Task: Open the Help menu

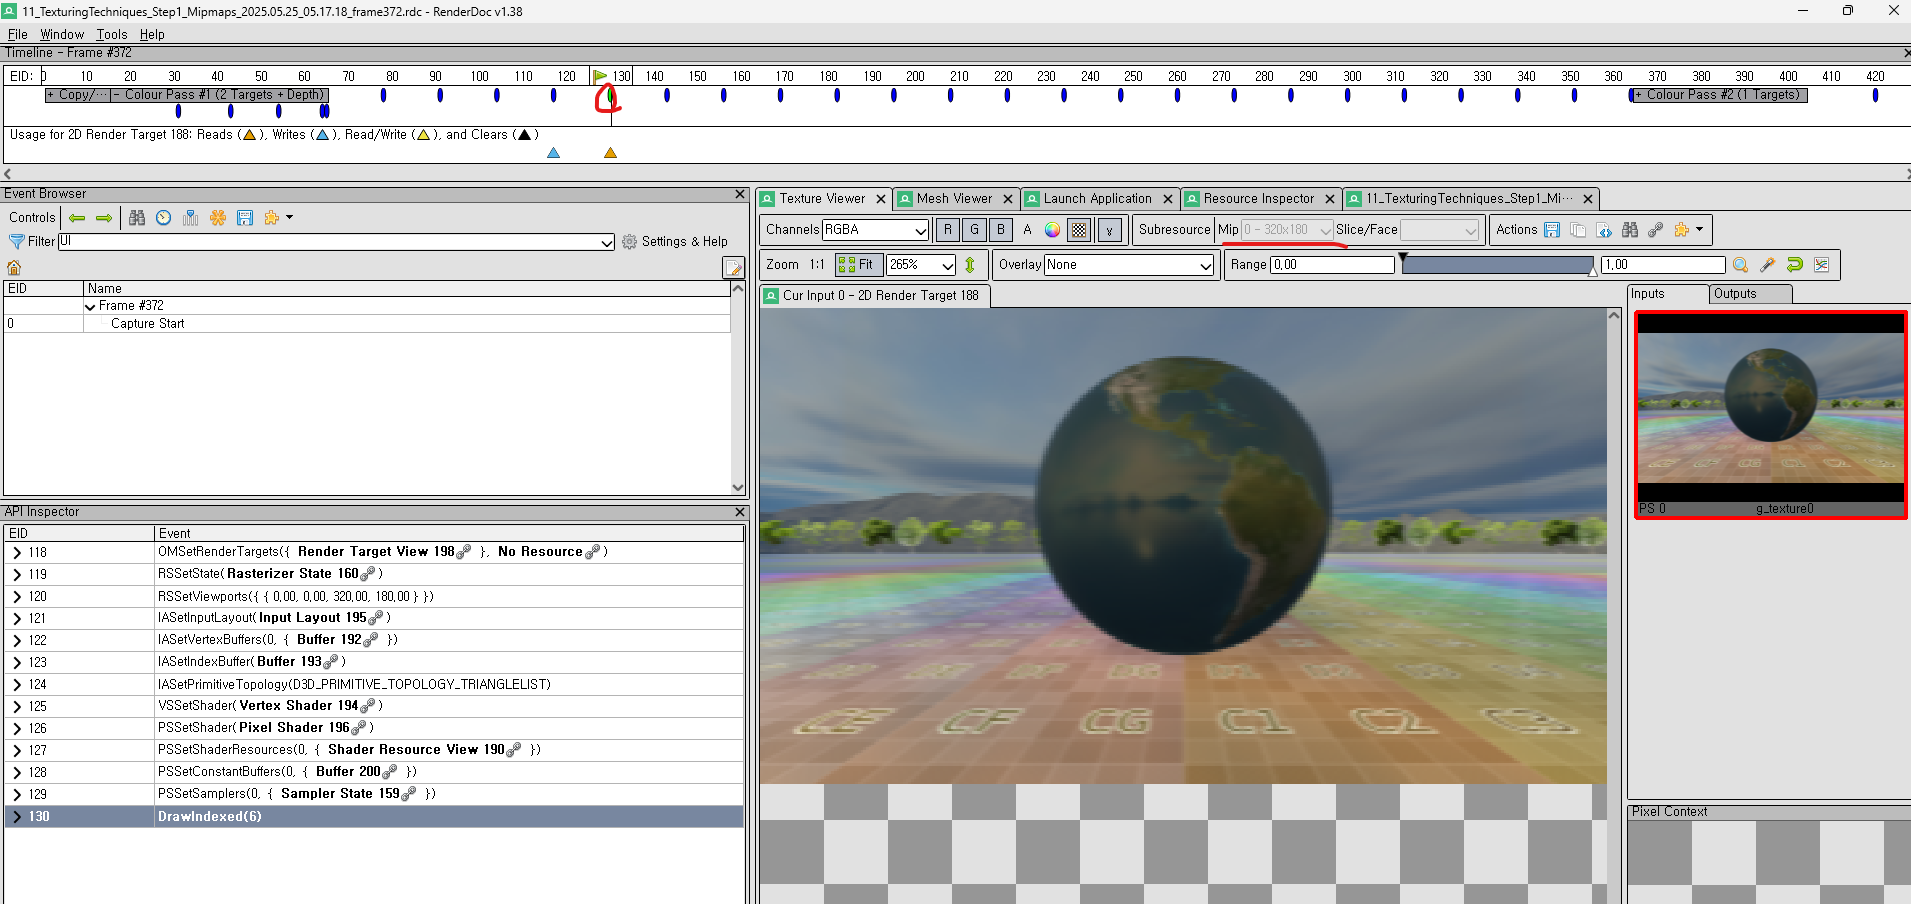Action: [152, 34]
